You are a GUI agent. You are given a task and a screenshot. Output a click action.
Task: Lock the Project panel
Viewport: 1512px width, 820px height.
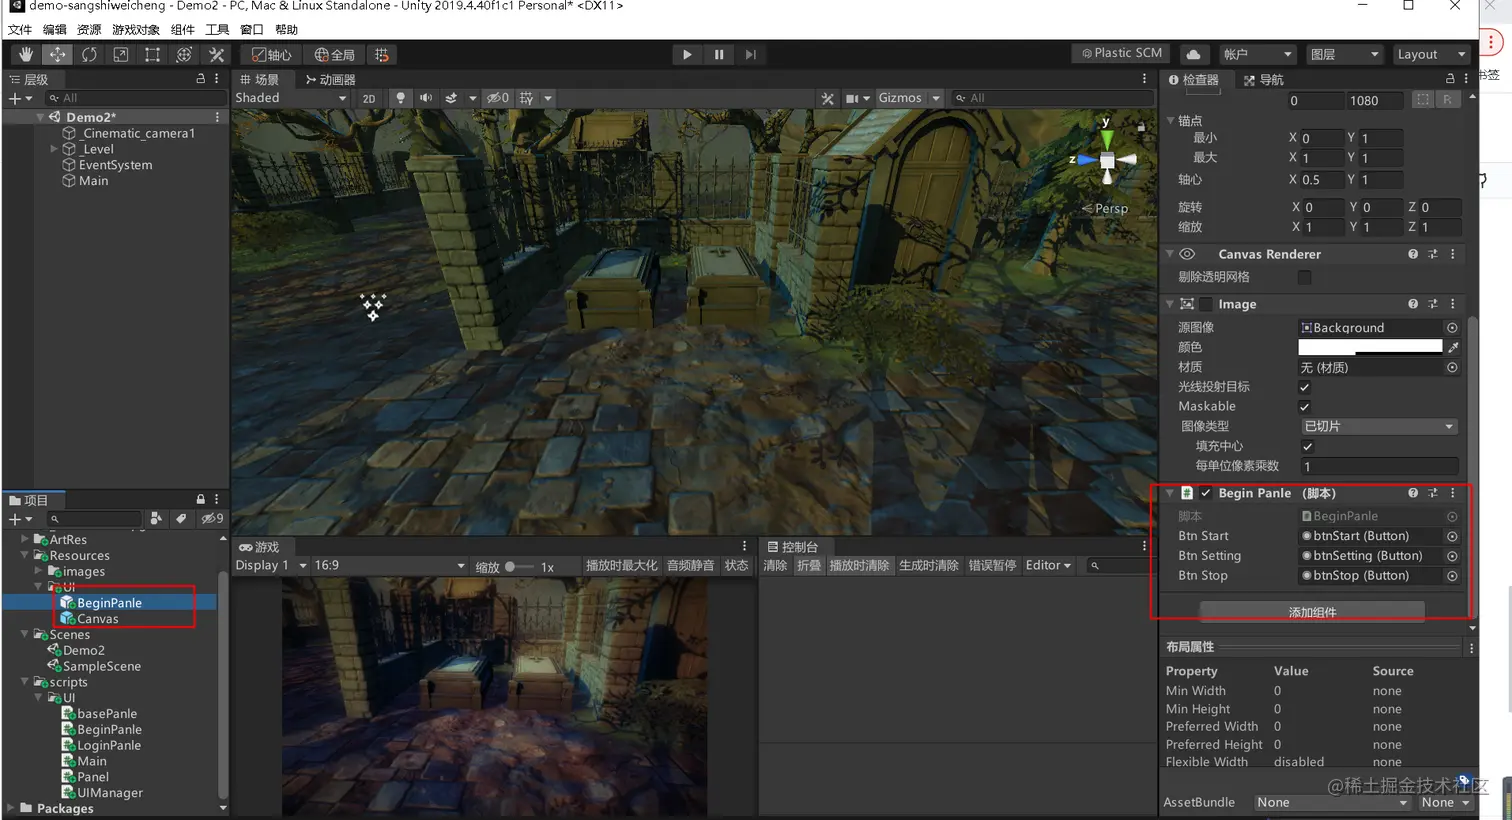pyautogui.click(x=200, y=499)
